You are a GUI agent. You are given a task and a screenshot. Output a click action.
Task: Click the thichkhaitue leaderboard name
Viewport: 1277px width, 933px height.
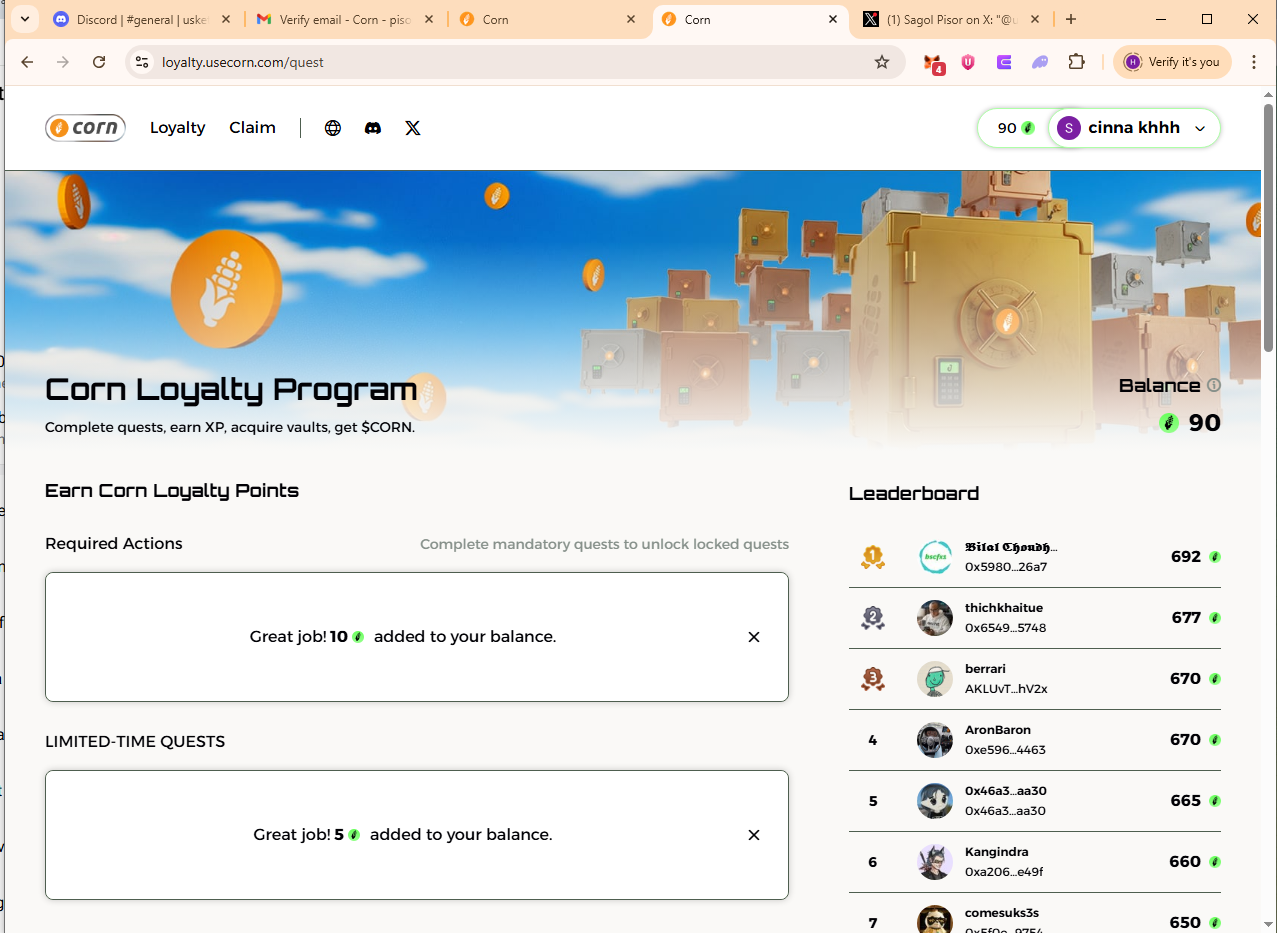click(1004, 608)
